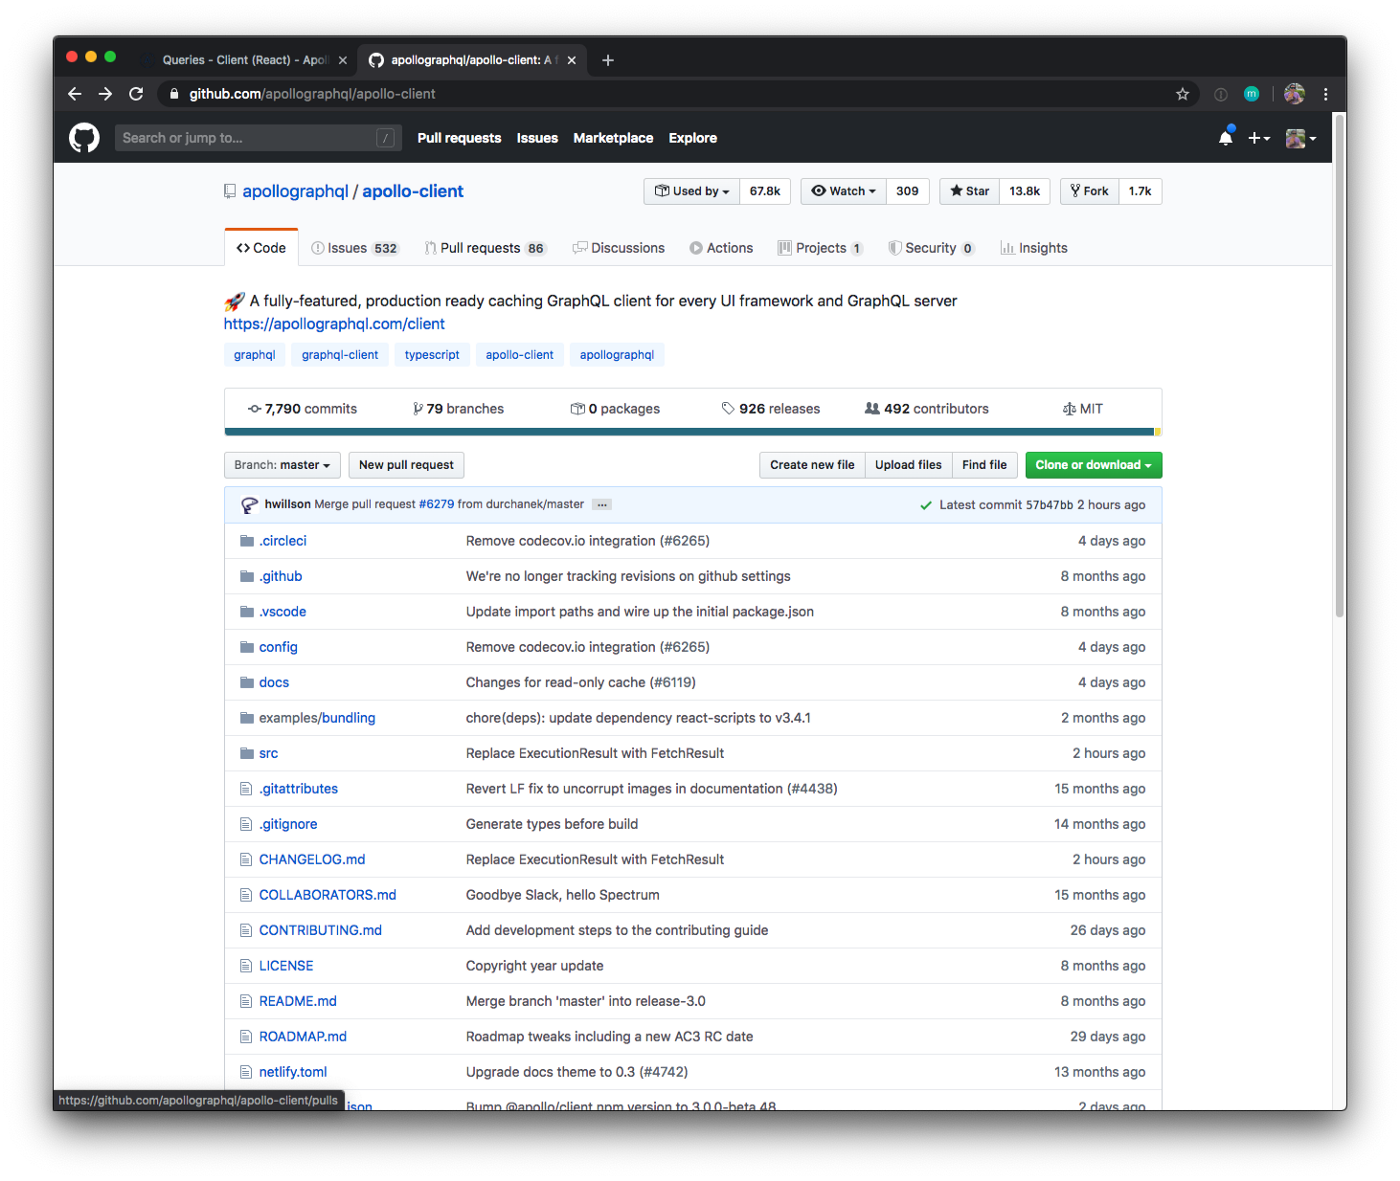1400x1181 pixels.
Task: Open the apollographql owner link
Action: (295, 191)
